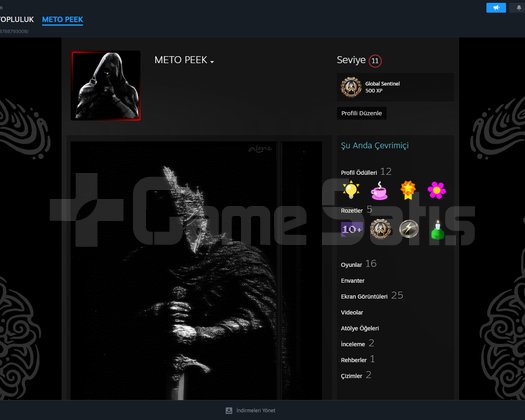
Task: Open the Oyunlar 16 link
Action: pyautogui.click(x=359, y=264)
